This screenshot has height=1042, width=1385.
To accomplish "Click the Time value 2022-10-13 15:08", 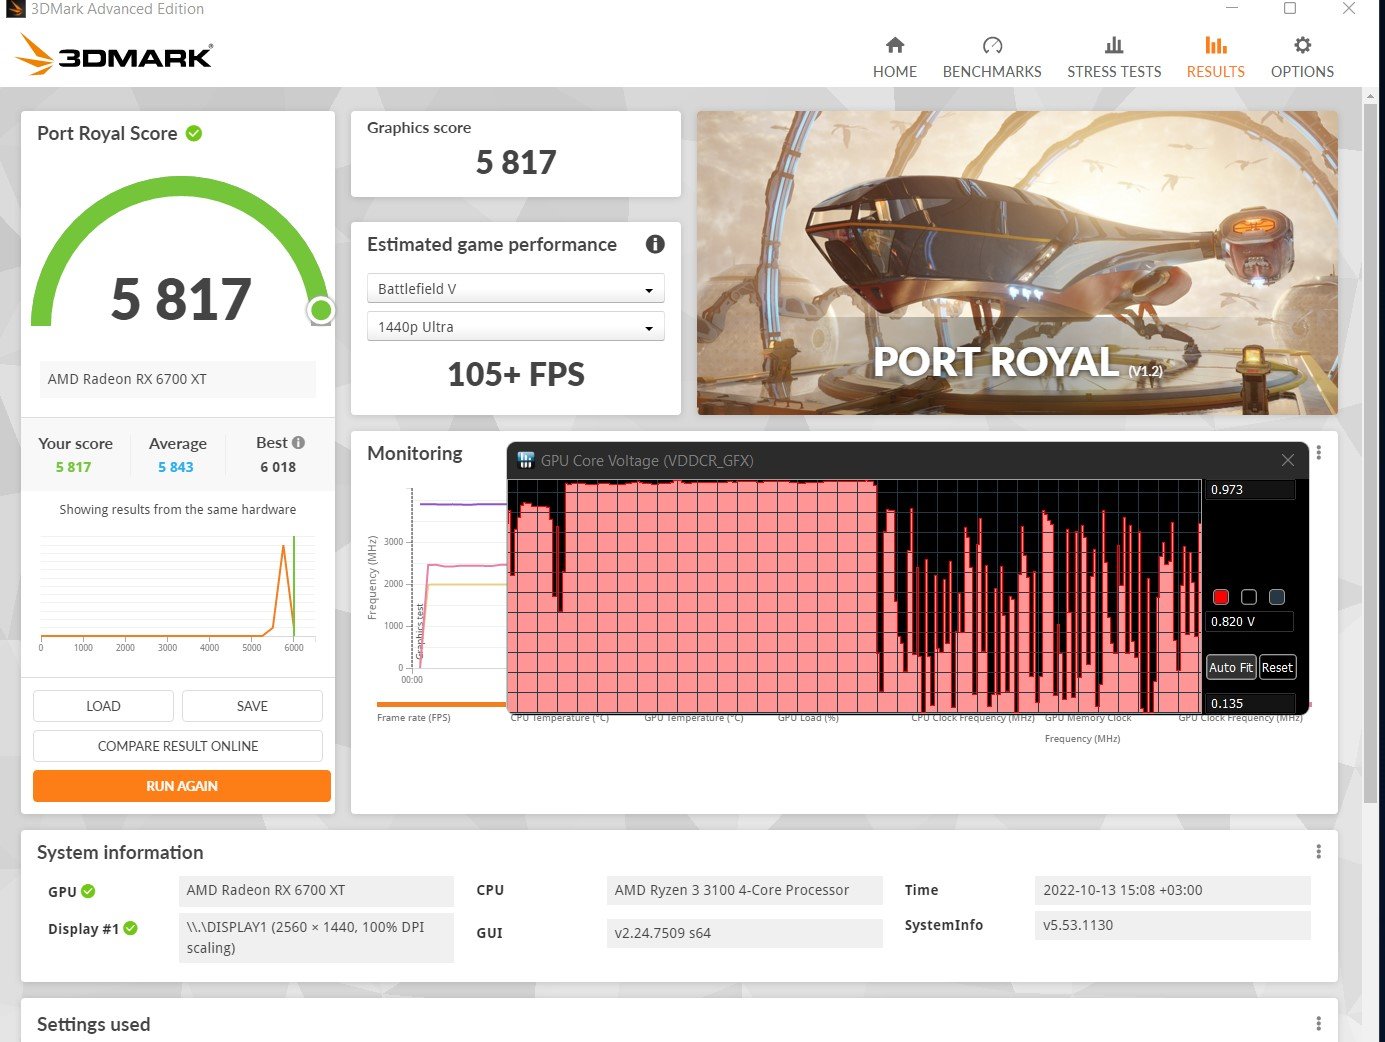I will (x=1172, y=890).
